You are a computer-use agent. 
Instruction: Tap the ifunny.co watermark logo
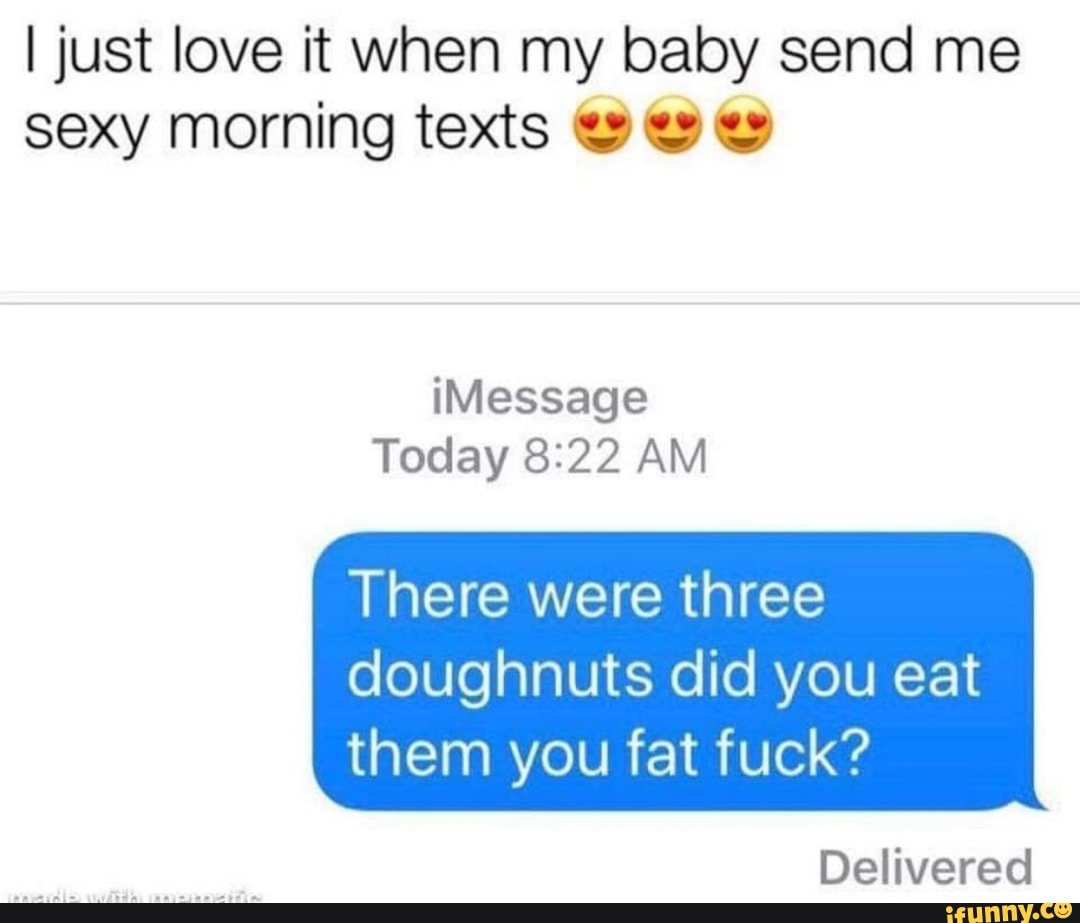(x=1008, y=913)
